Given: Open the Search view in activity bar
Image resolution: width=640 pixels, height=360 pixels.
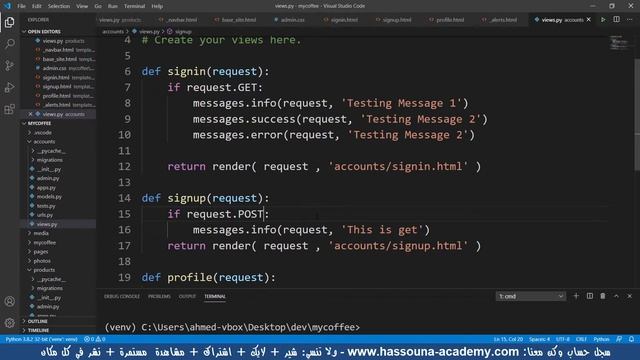Looking at the screenshot, I should 9,43.
